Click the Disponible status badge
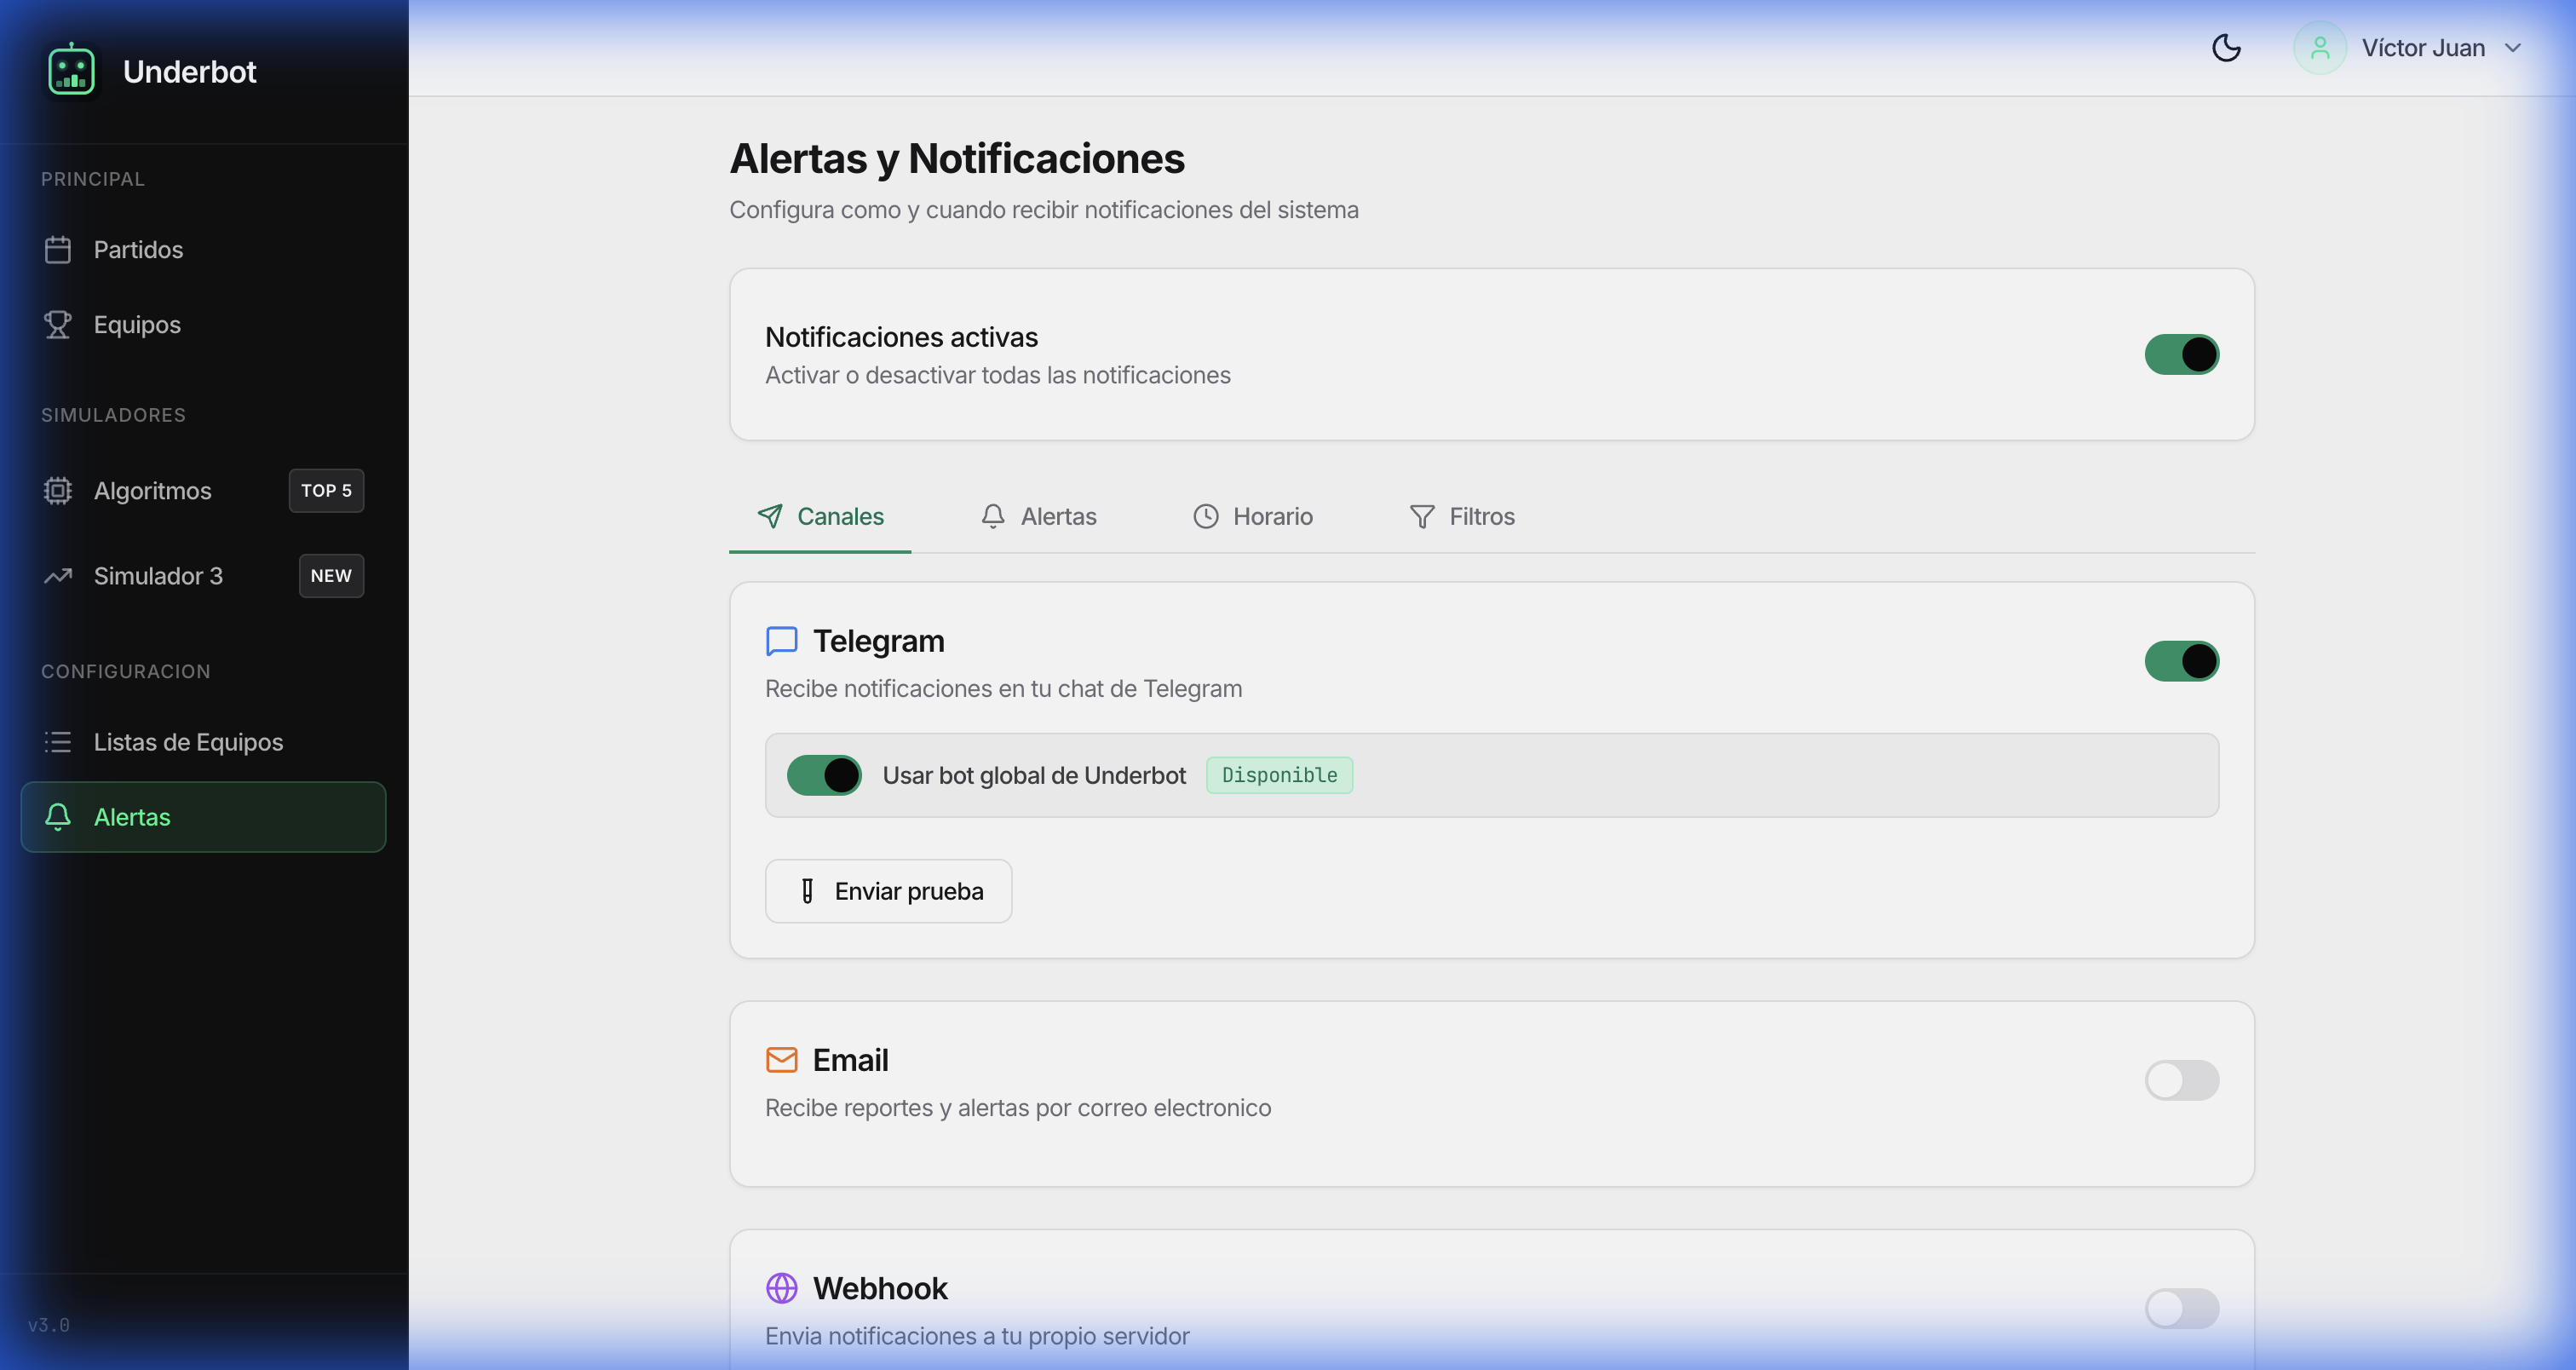 pyautogui.click(x=1279, y=775)
